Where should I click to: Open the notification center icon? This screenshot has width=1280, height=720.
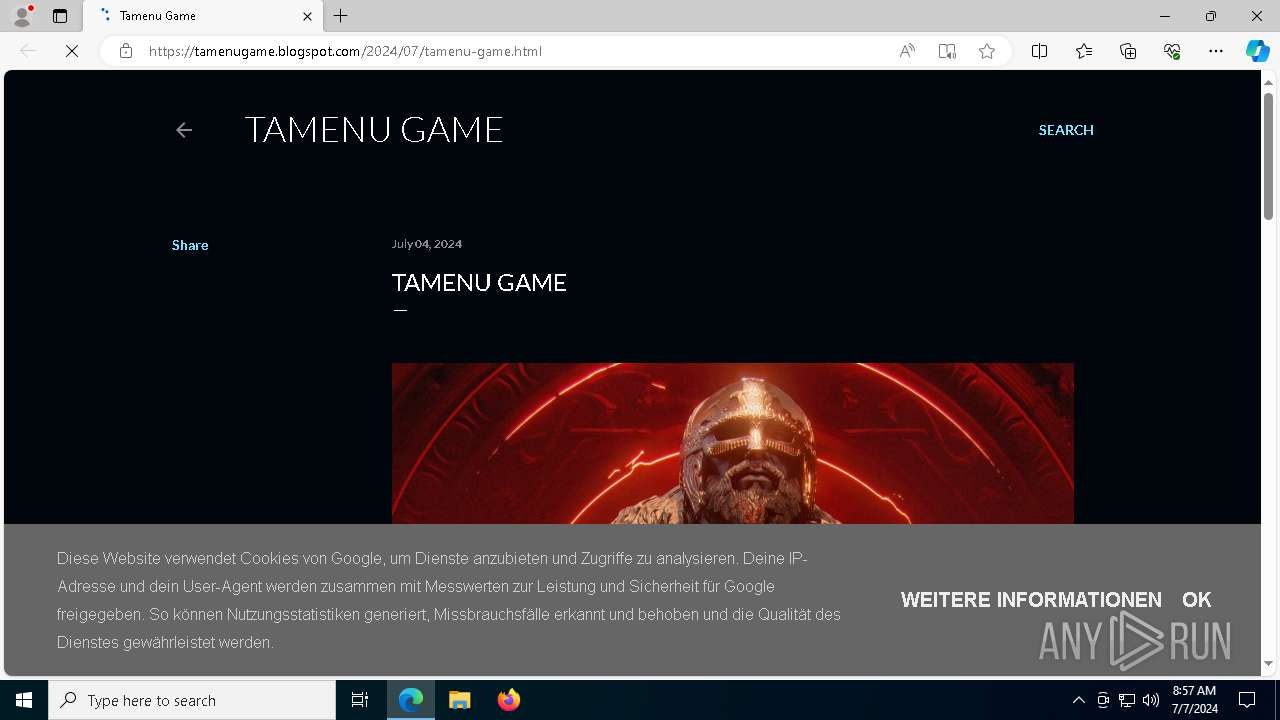pos(1247,700)
